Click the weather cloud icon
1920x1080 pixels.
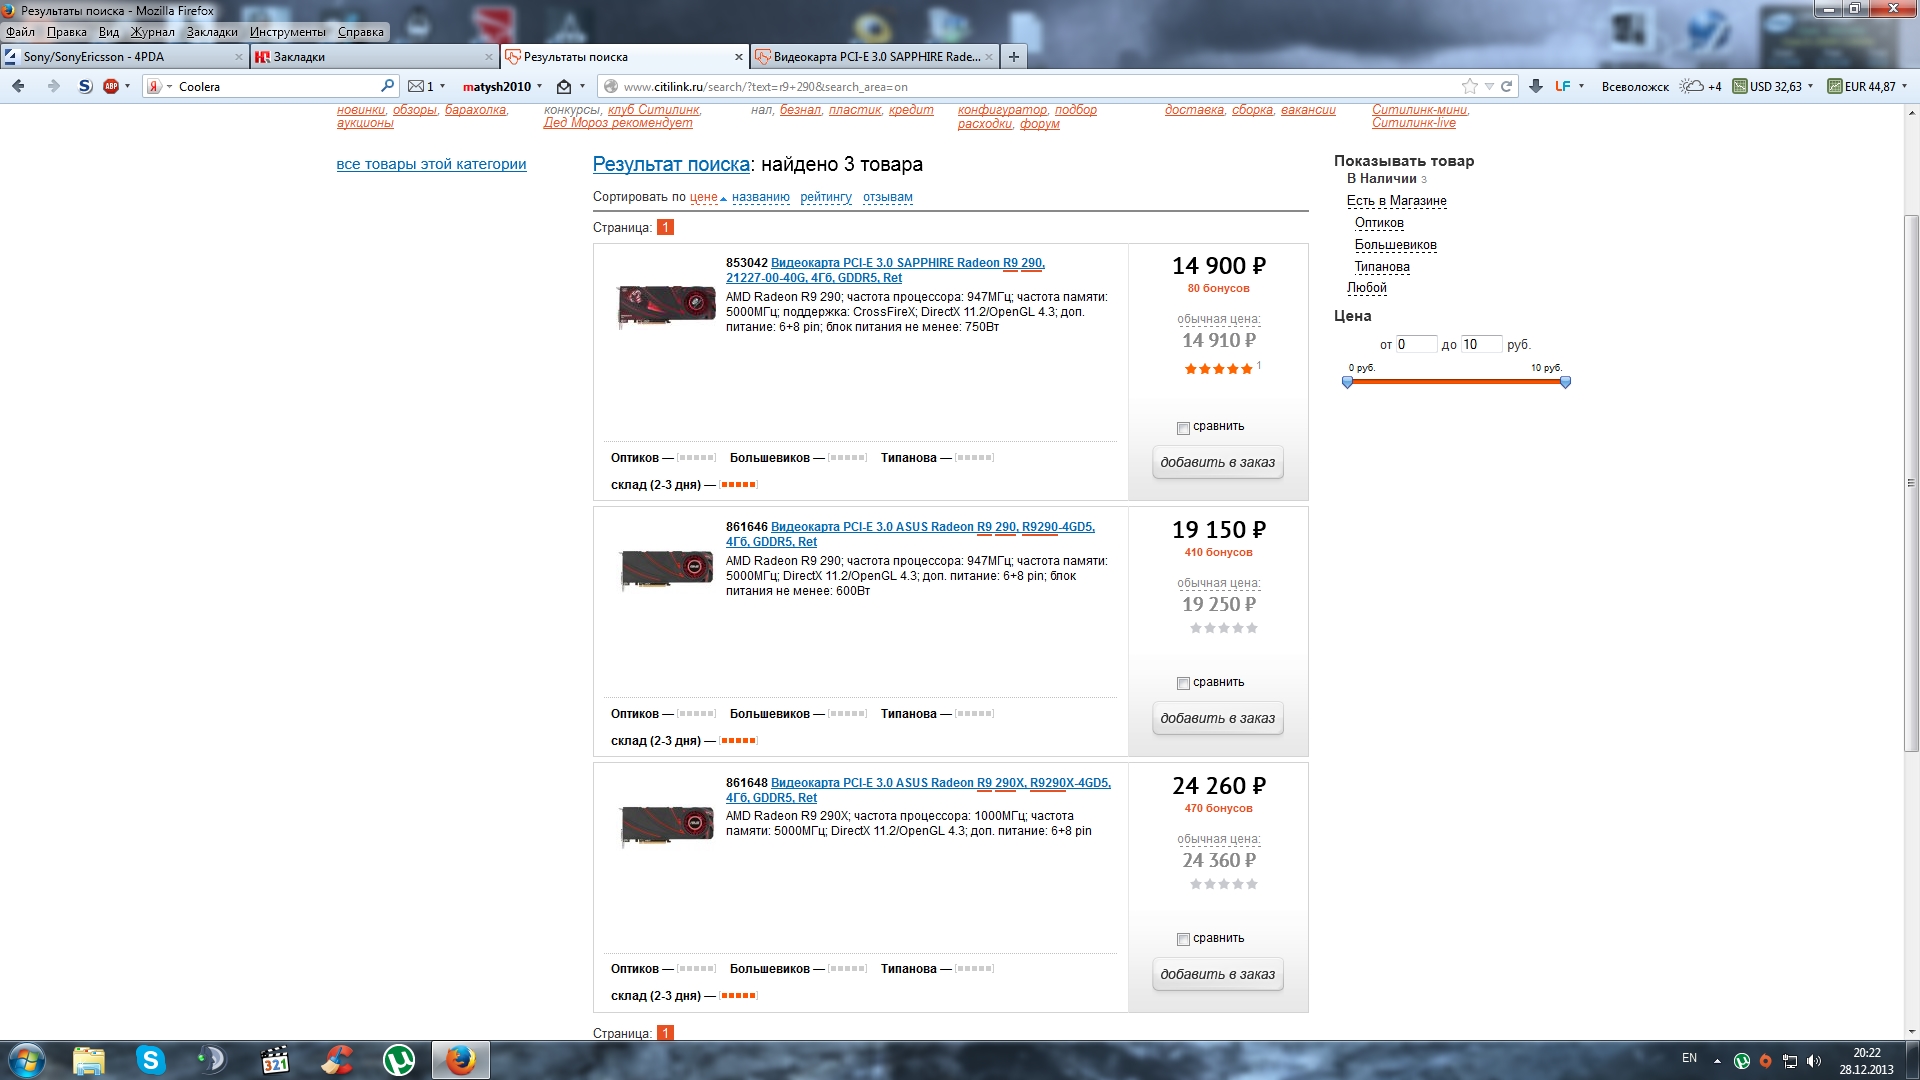pos(1691,87)
